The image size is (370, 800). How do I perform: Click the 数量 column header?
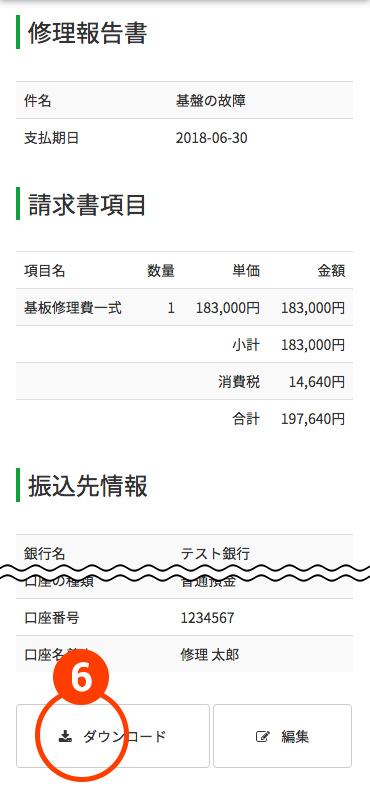coord(161,270)
